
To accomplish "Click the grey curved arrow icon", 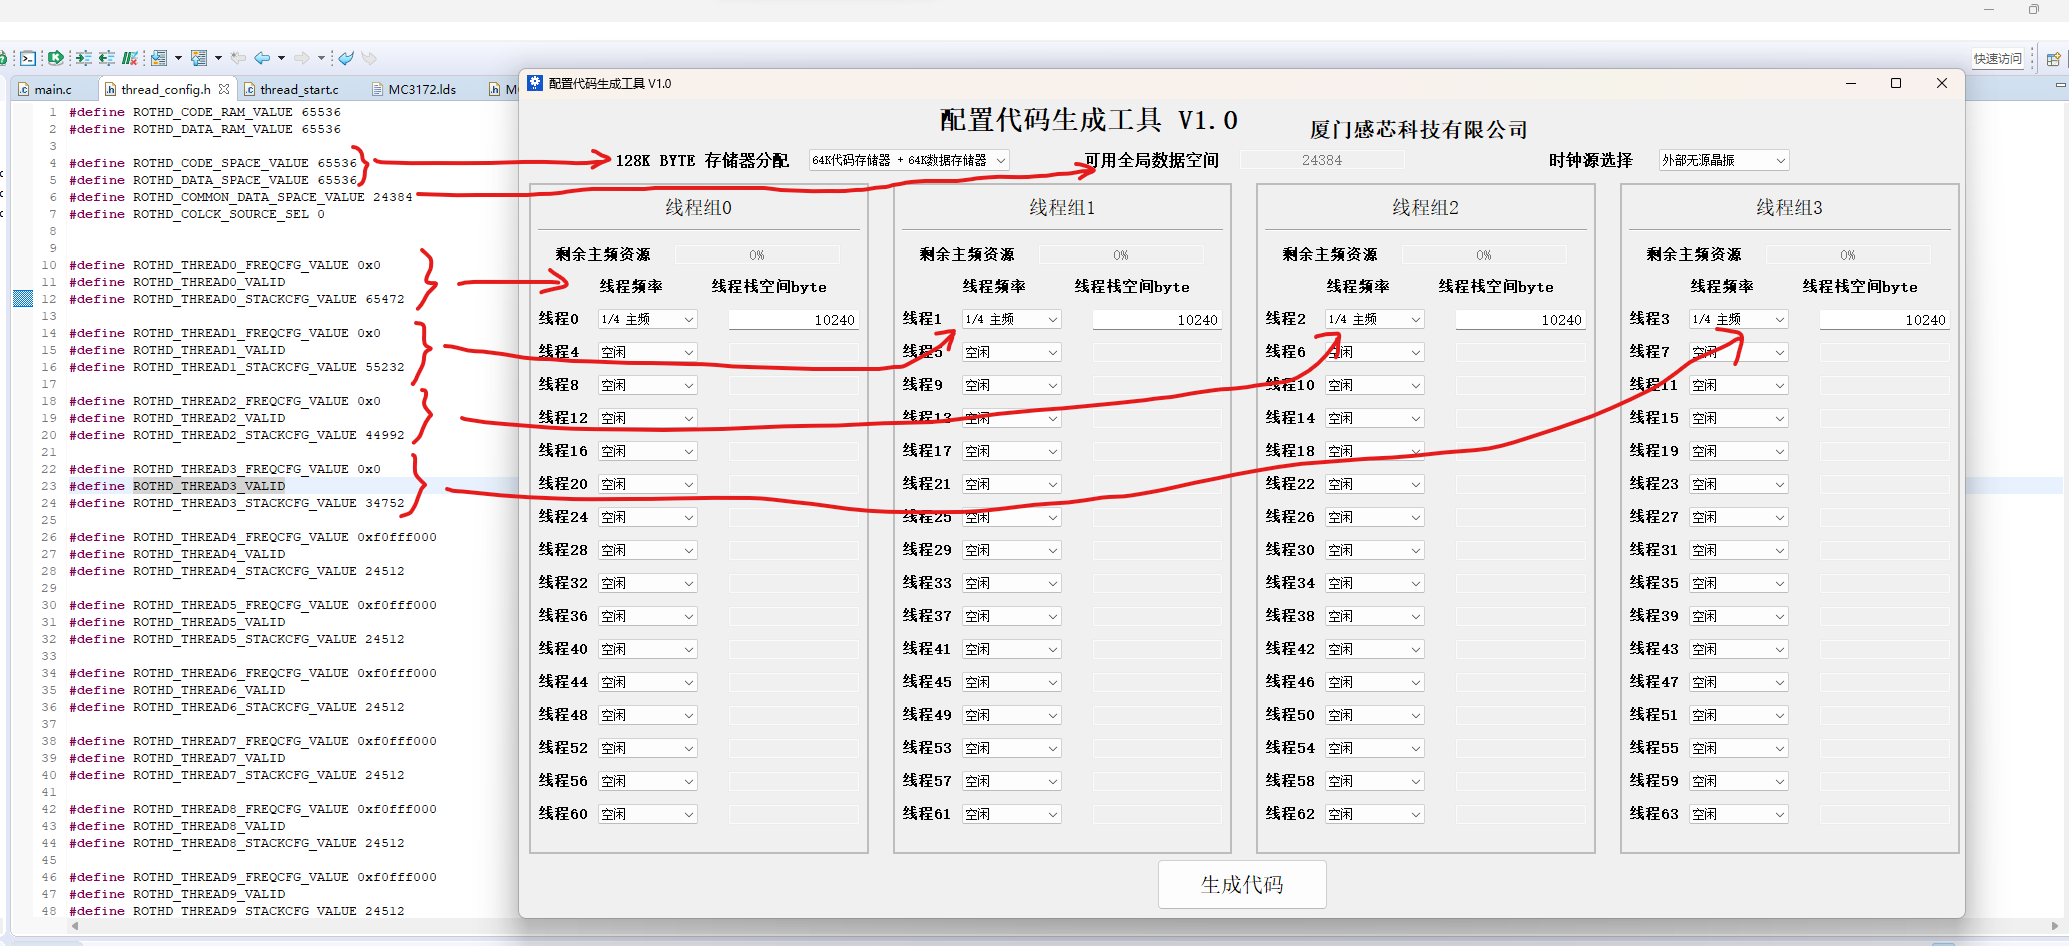I will 369,58.
